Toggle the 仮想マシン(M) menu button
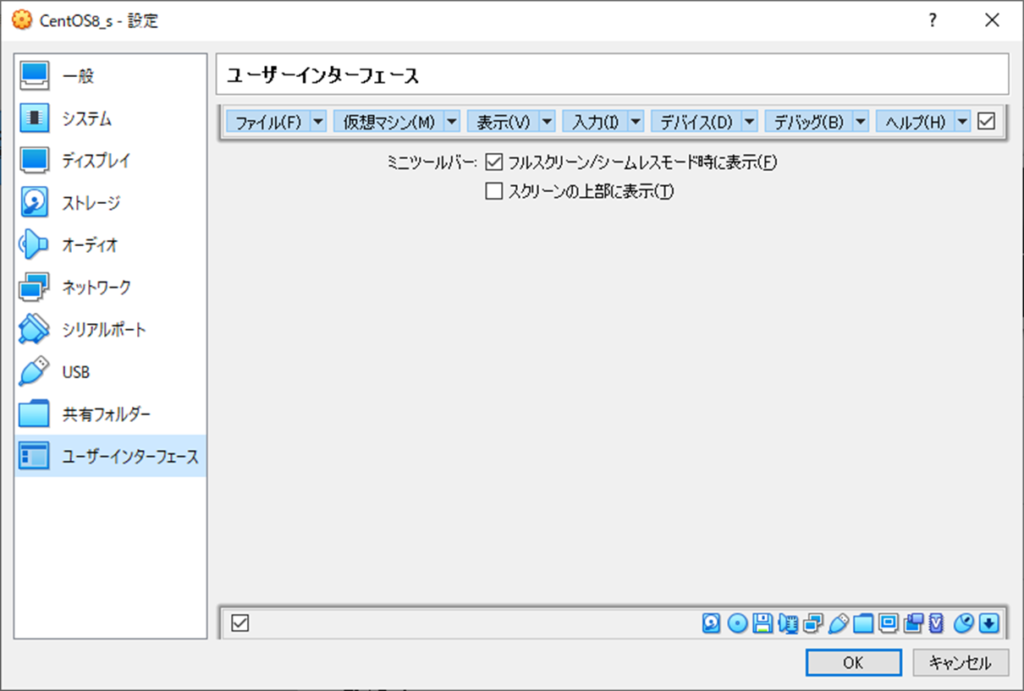1024x691 pixels. point(389,121)
